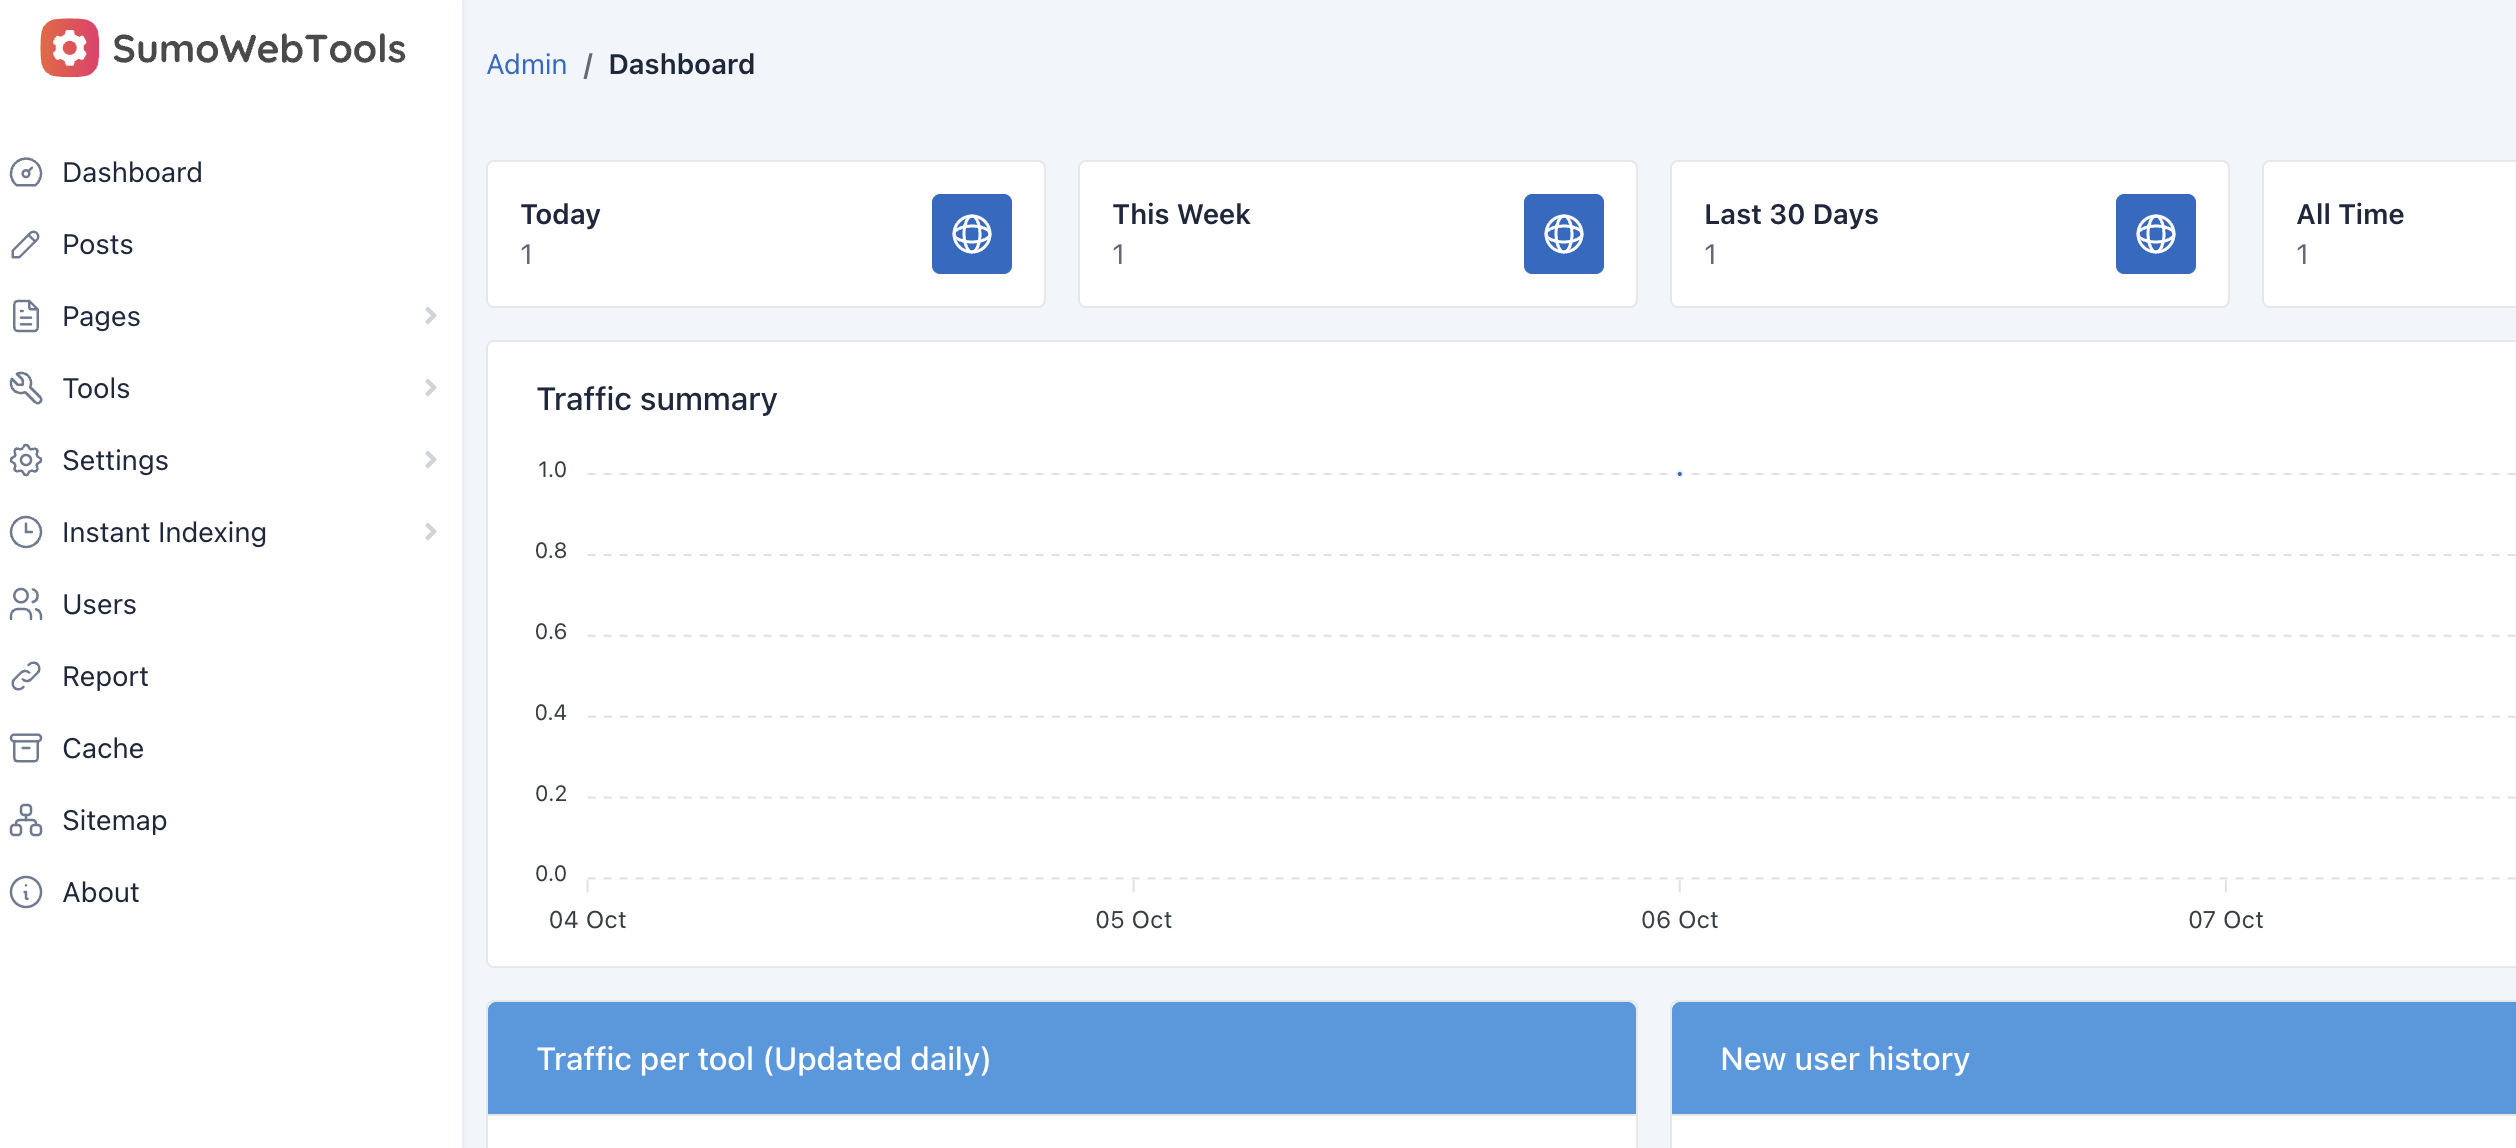Open Dashboard from the sidebar menu

(x=132, y=173)
